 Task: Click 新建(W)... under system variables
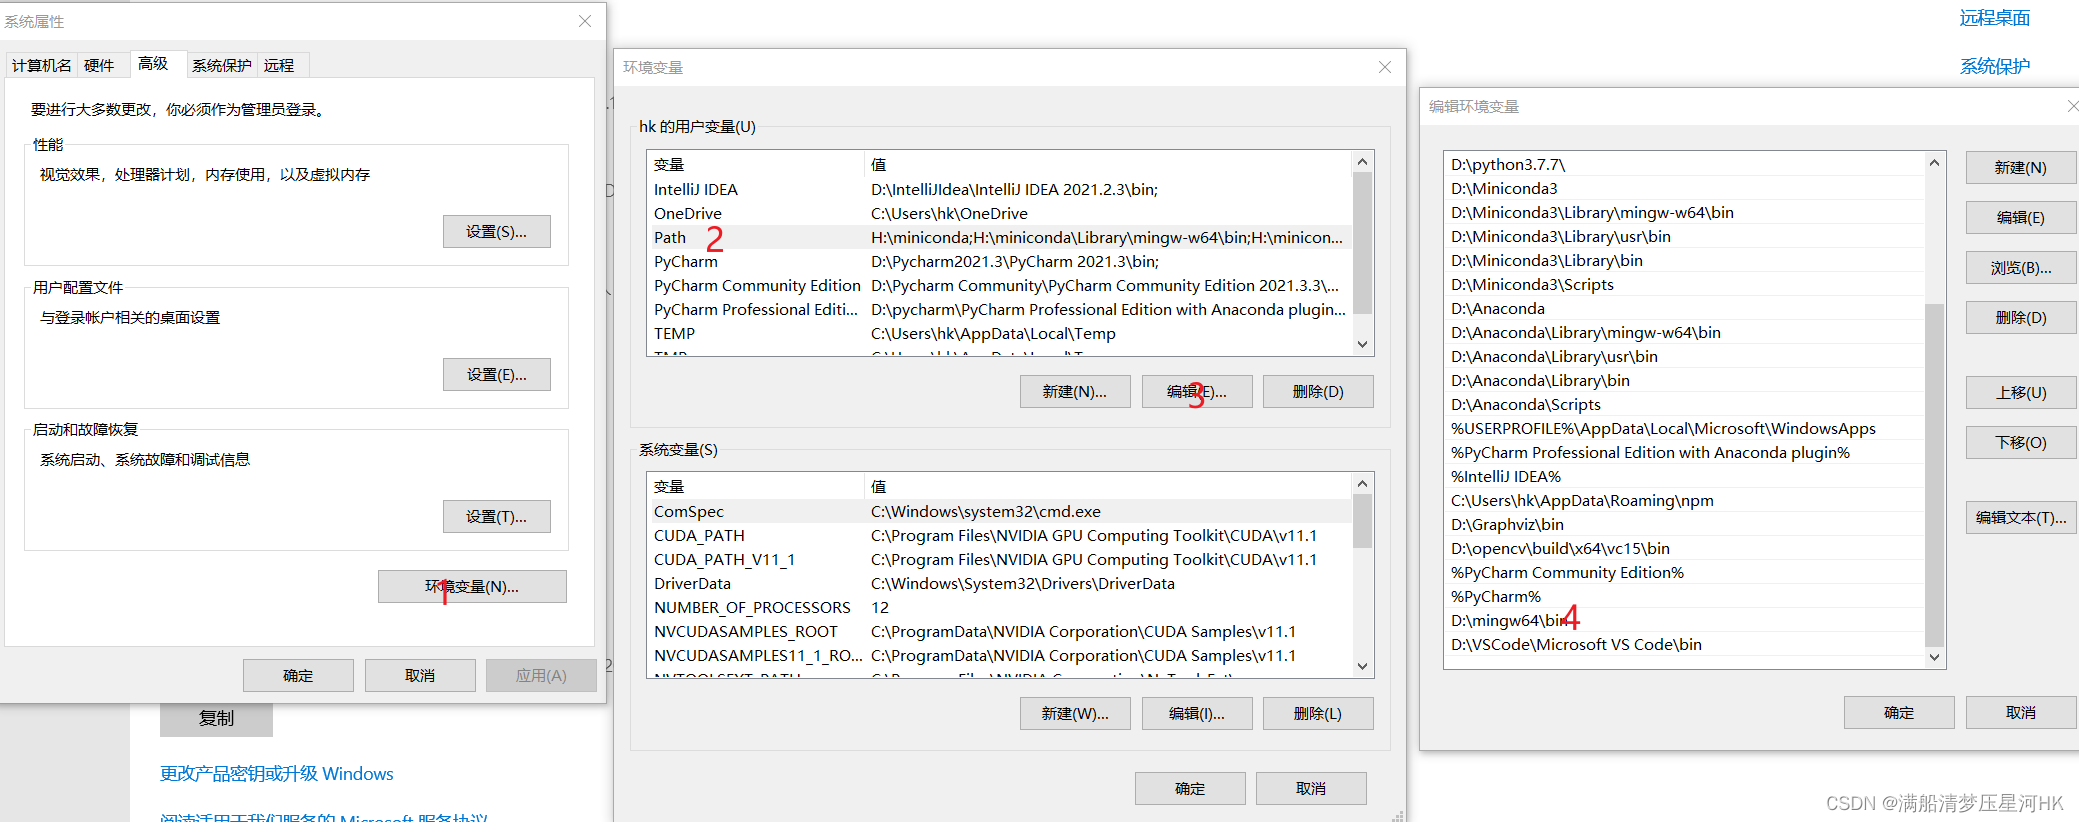[x=1075, y=713]
